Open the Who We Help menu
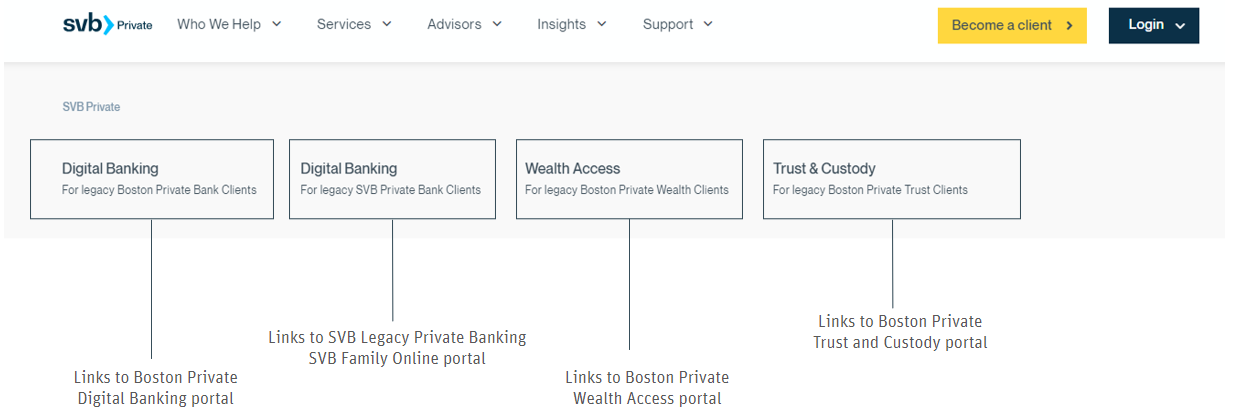 point(229,24)
